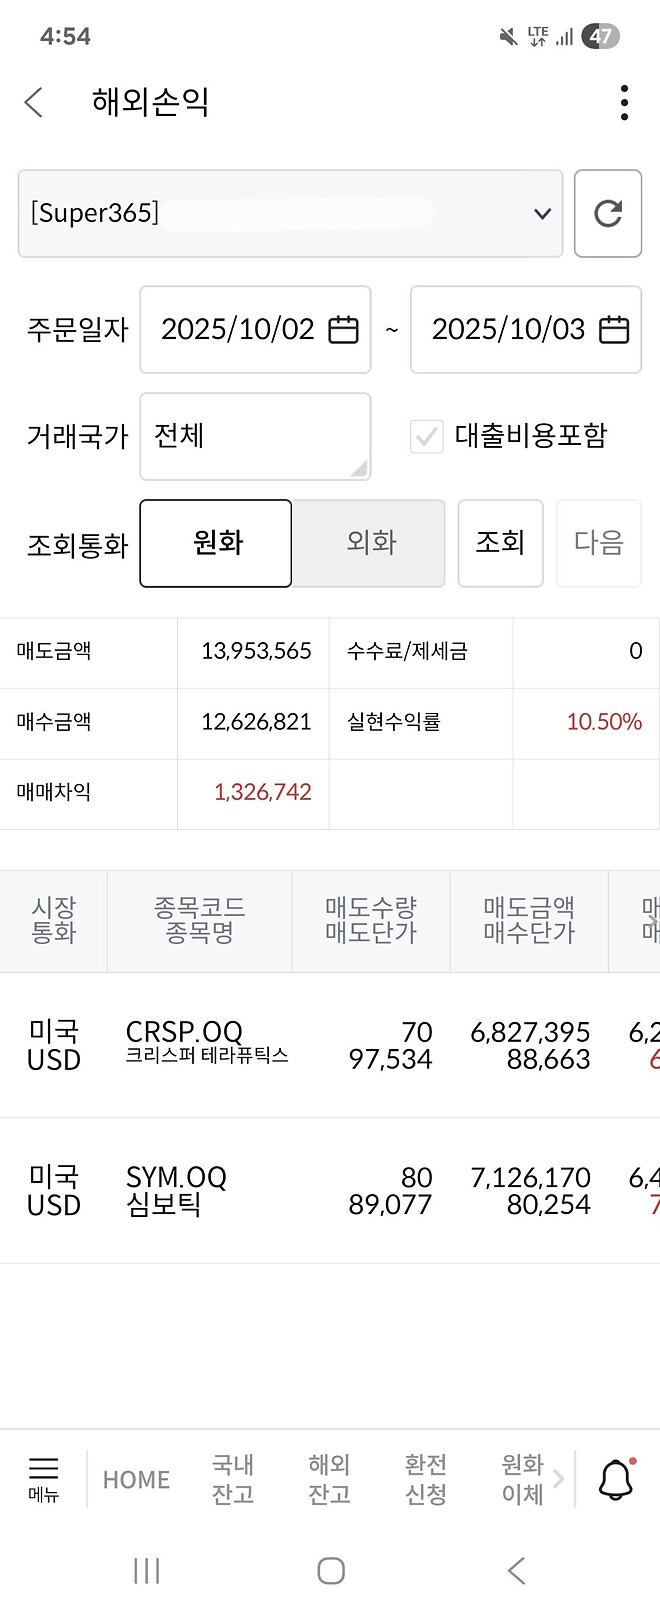Viewport: 660px width, 1613px height.
Task: Navigate to 해외잔고 tab
Action: [x=330, y=1476]
